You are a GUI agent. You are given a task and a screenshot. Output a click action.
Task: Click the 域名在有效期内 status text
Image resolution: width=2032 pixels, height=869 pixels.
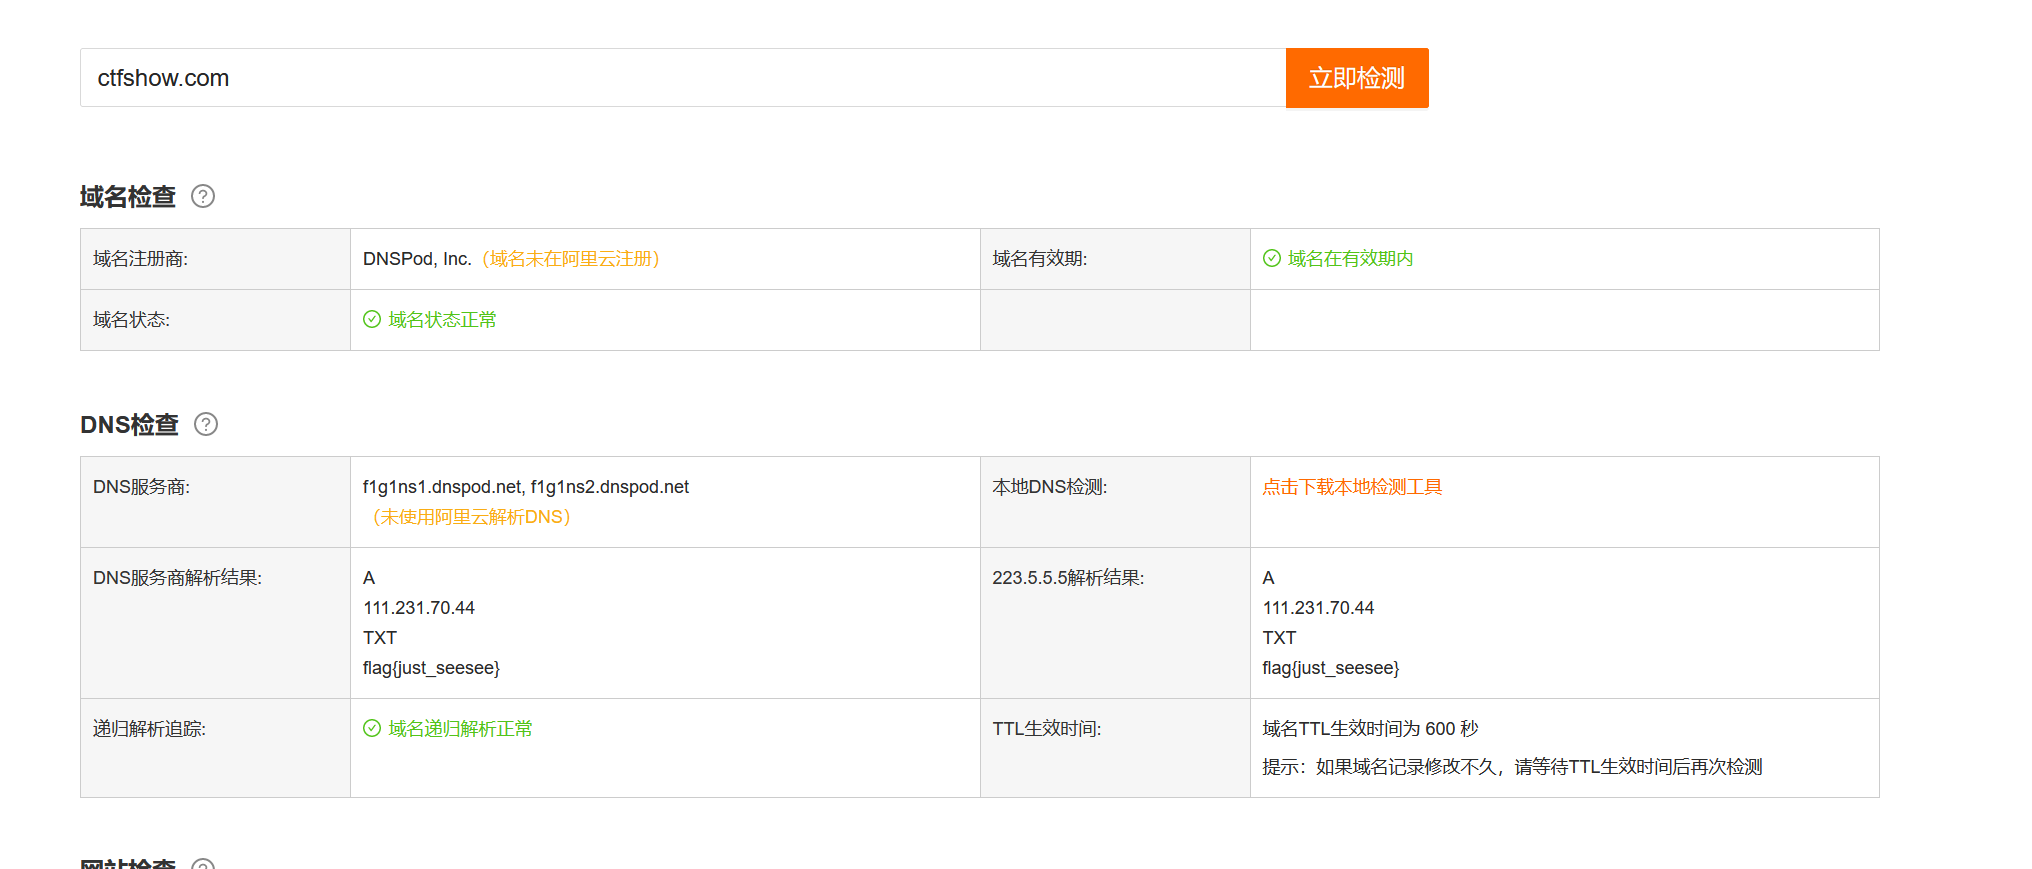point(1350,259)
